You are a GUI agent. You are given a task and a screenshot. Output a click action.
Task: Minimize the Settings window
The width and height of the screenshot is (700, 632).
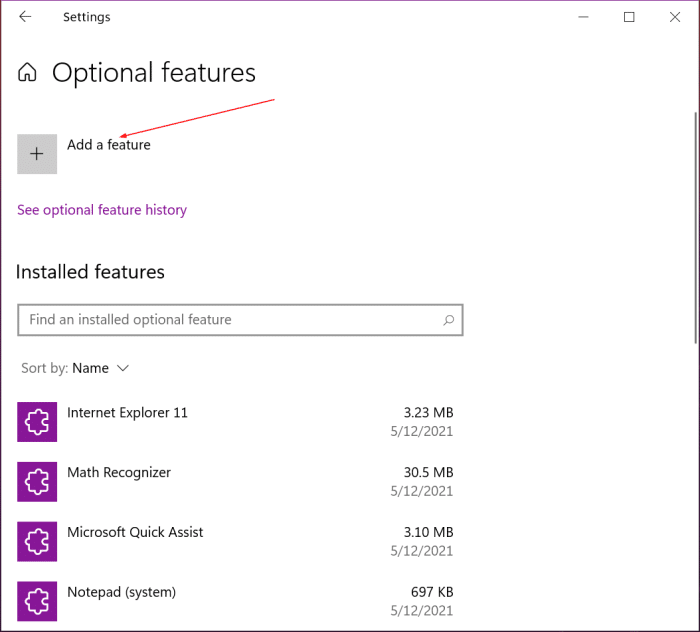(x=583, y=17)
